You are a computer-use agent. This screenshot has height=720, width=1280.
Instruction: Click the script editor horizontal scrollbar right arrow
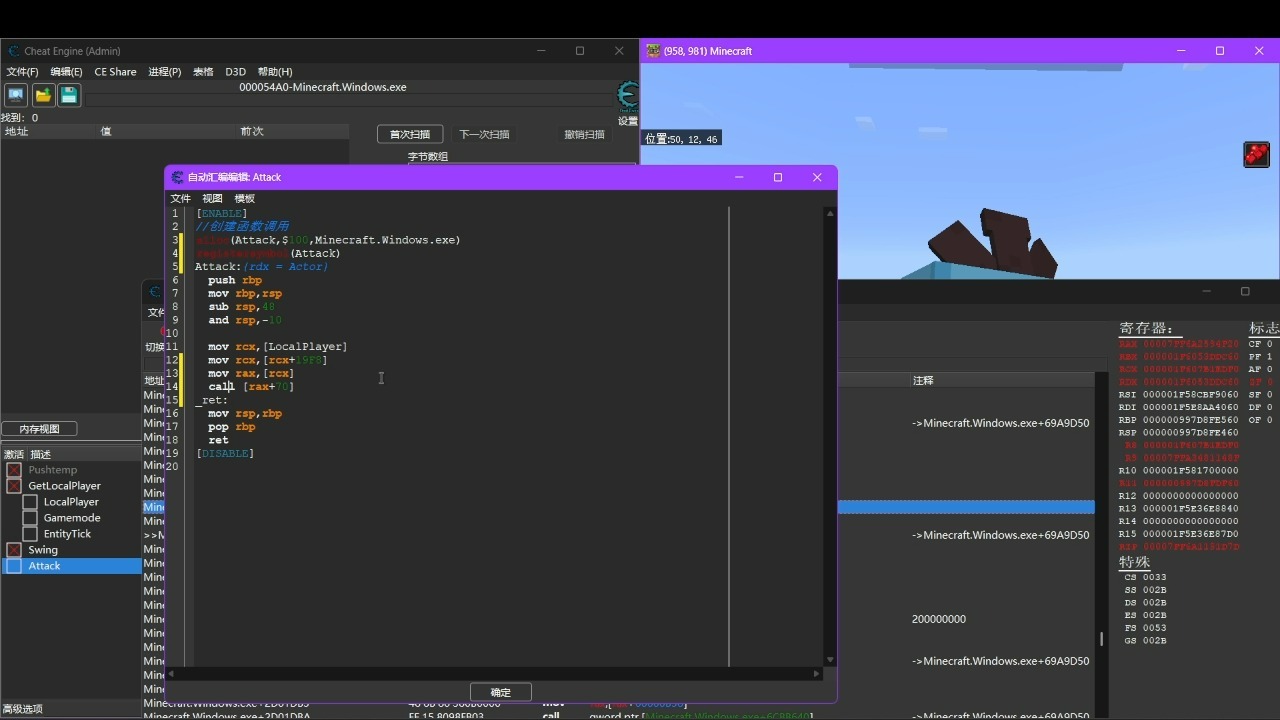click(817, 674)
